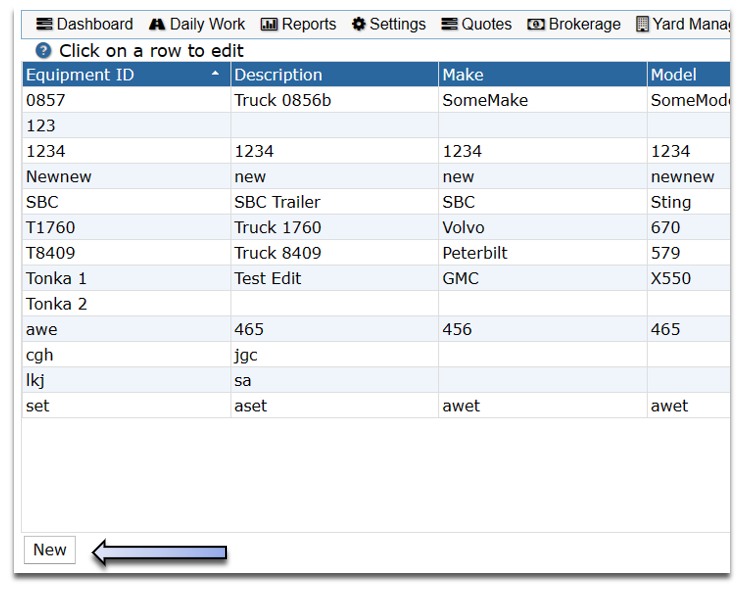Click the Truck 8409 description
747x591 pixels.
pos(334,253)
